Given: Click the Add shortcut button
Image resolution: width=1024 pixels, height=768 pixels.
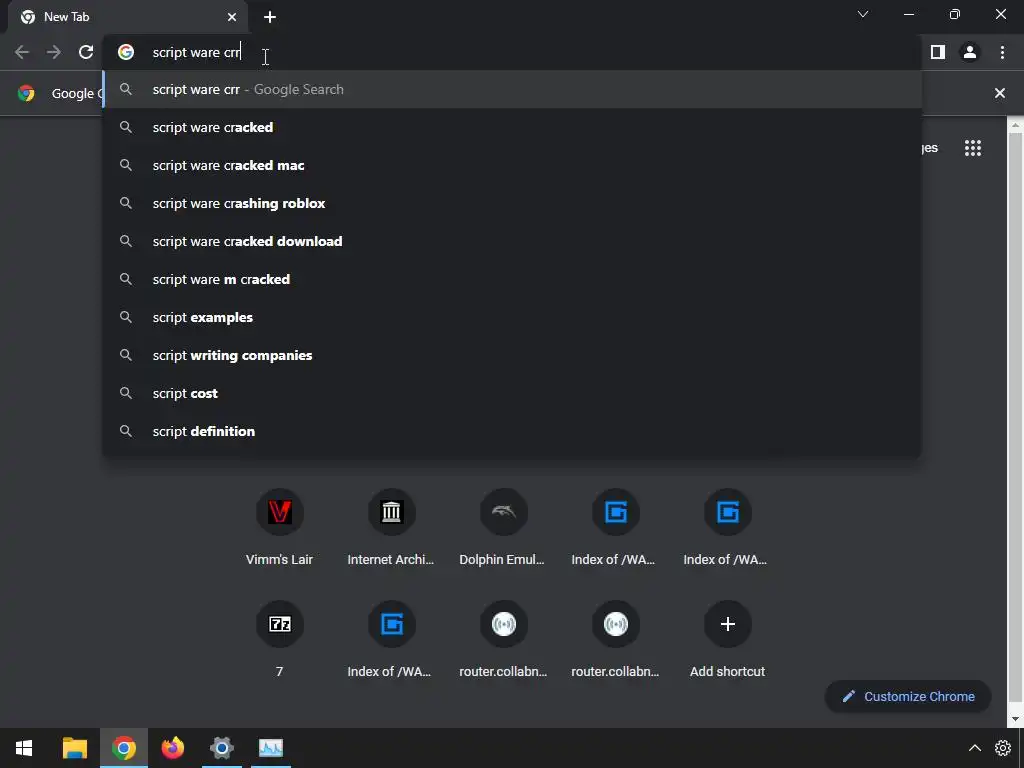Looking at the screenshot, I should [x=728, y=639].
